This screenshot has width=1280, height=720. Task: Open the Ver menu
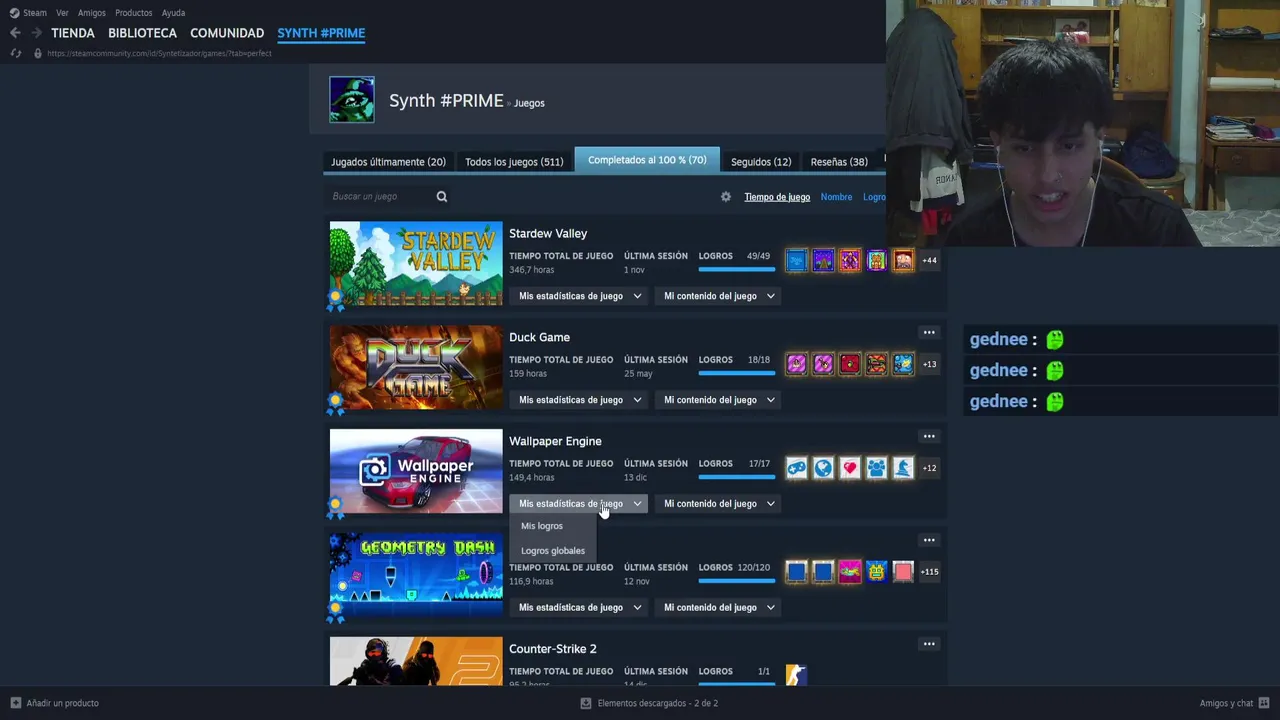[x=62, y=13]
